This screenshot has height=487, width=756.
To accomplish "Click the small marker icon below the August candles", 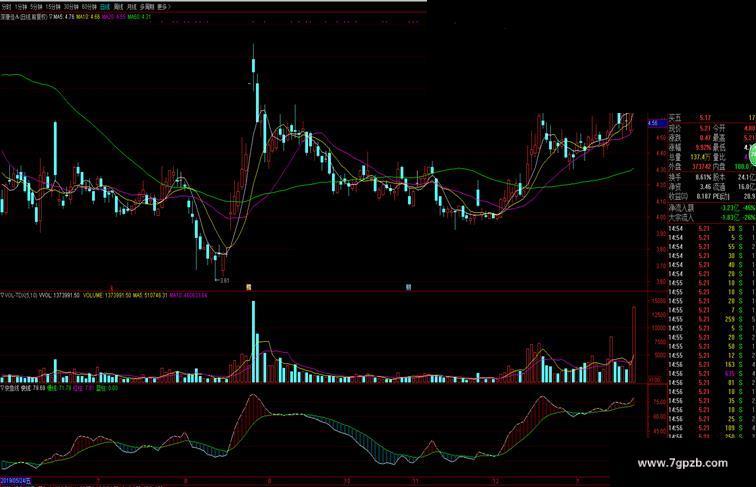I will (249, 287).
